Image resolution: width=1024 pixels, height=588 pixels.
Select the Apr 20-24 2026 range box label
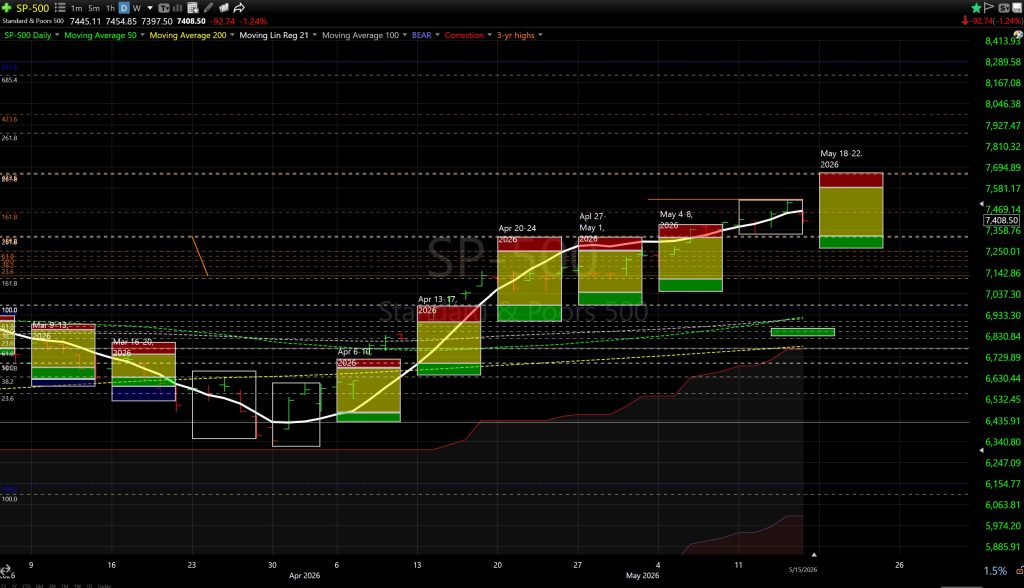517,234
